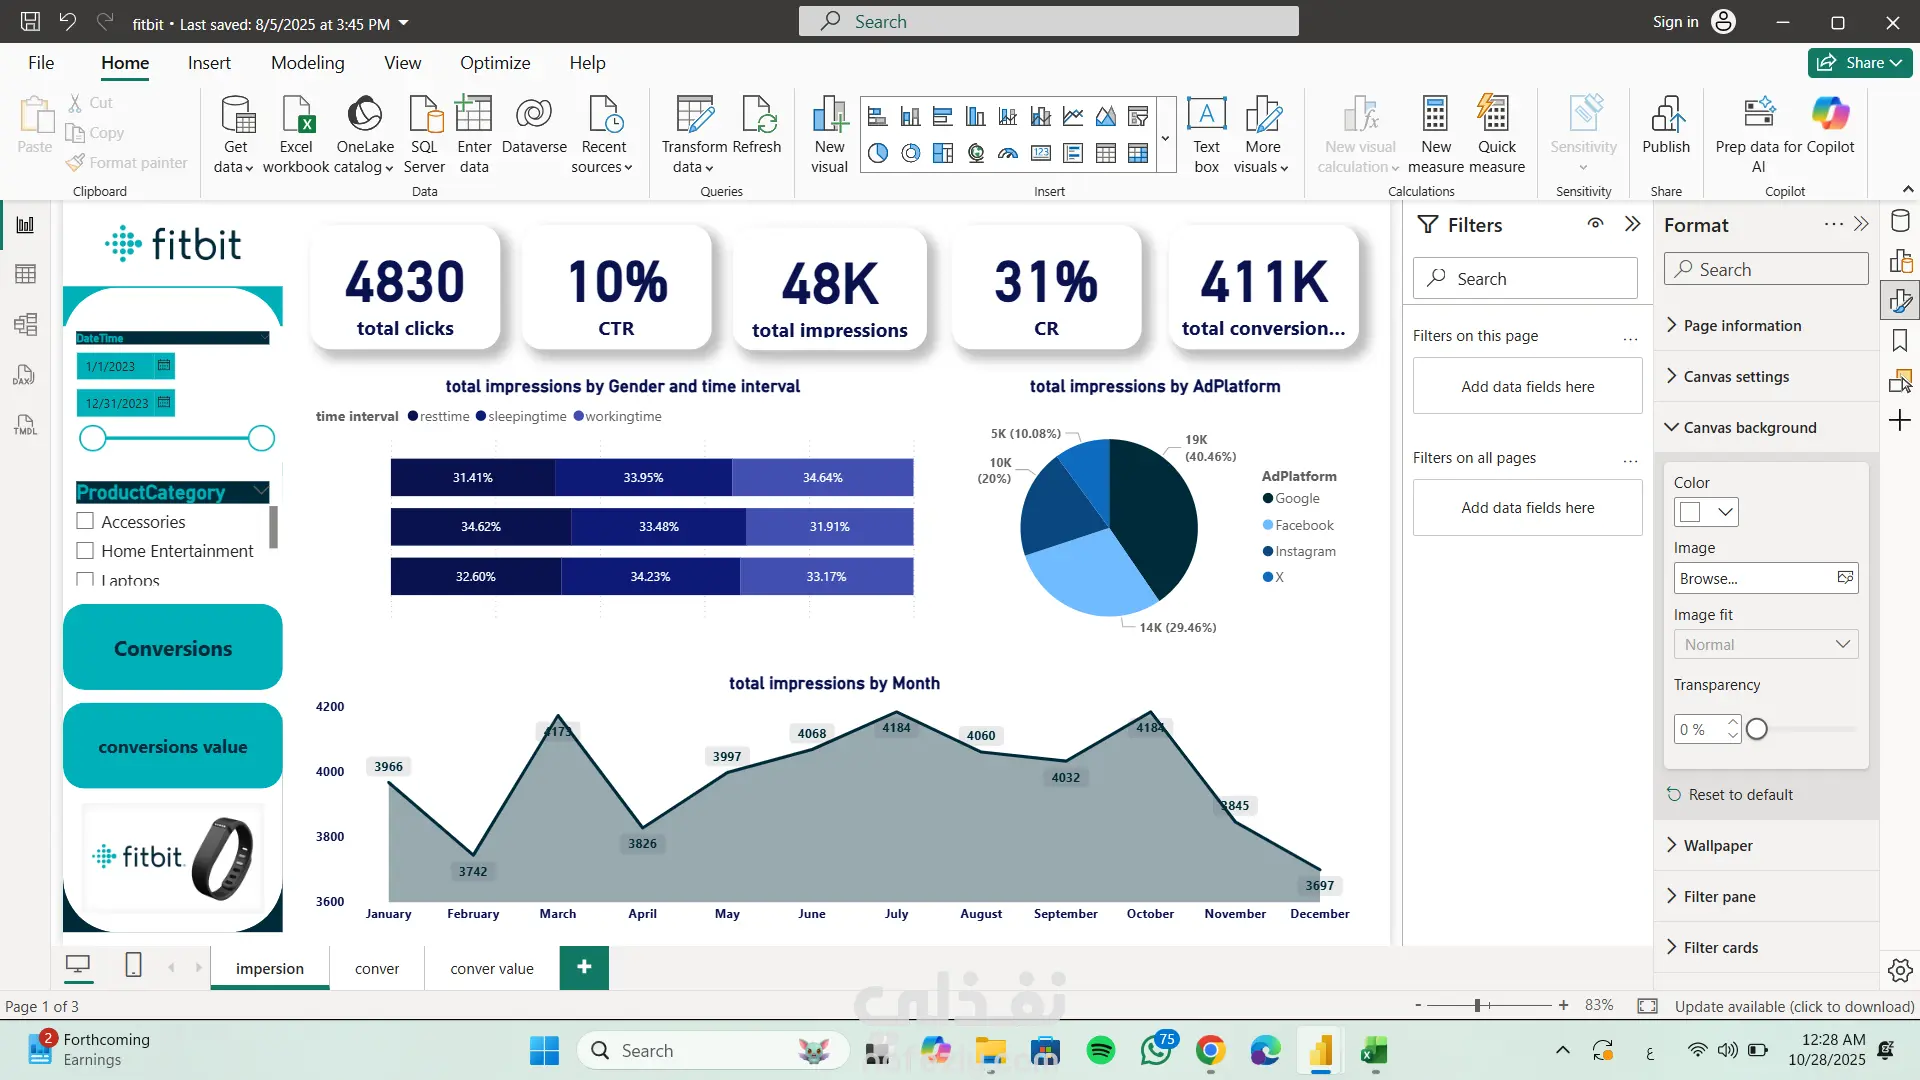
Task: Open the canvas background color swatch
Action: tap(1705, 512)
